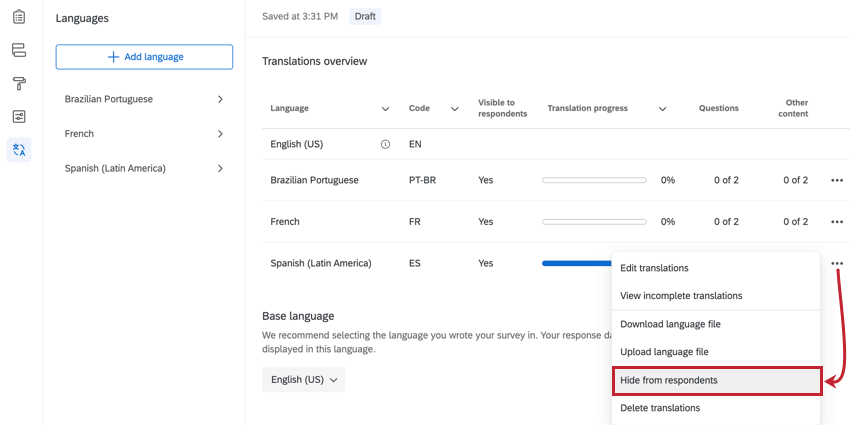Open the Survey options sliders icon
Viewport: 850px width, 425px height.
pos(19,116)
